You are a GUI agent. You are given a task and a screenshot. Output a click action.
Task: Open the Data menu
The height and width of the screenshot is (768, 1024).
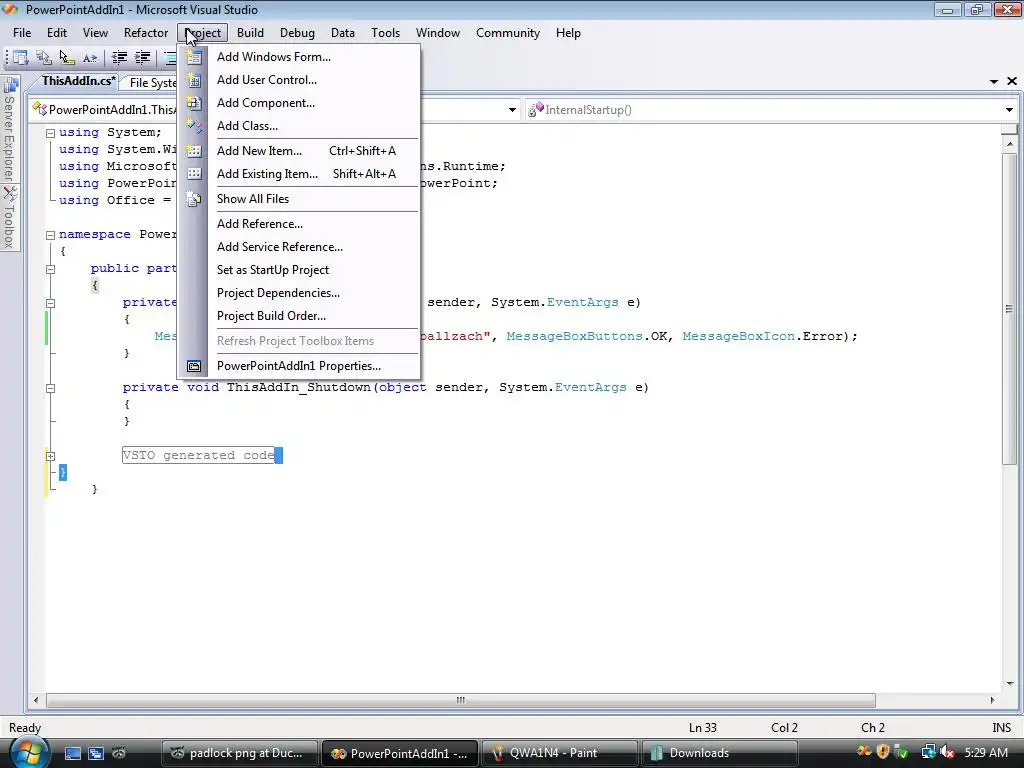[x=343, y=33]
